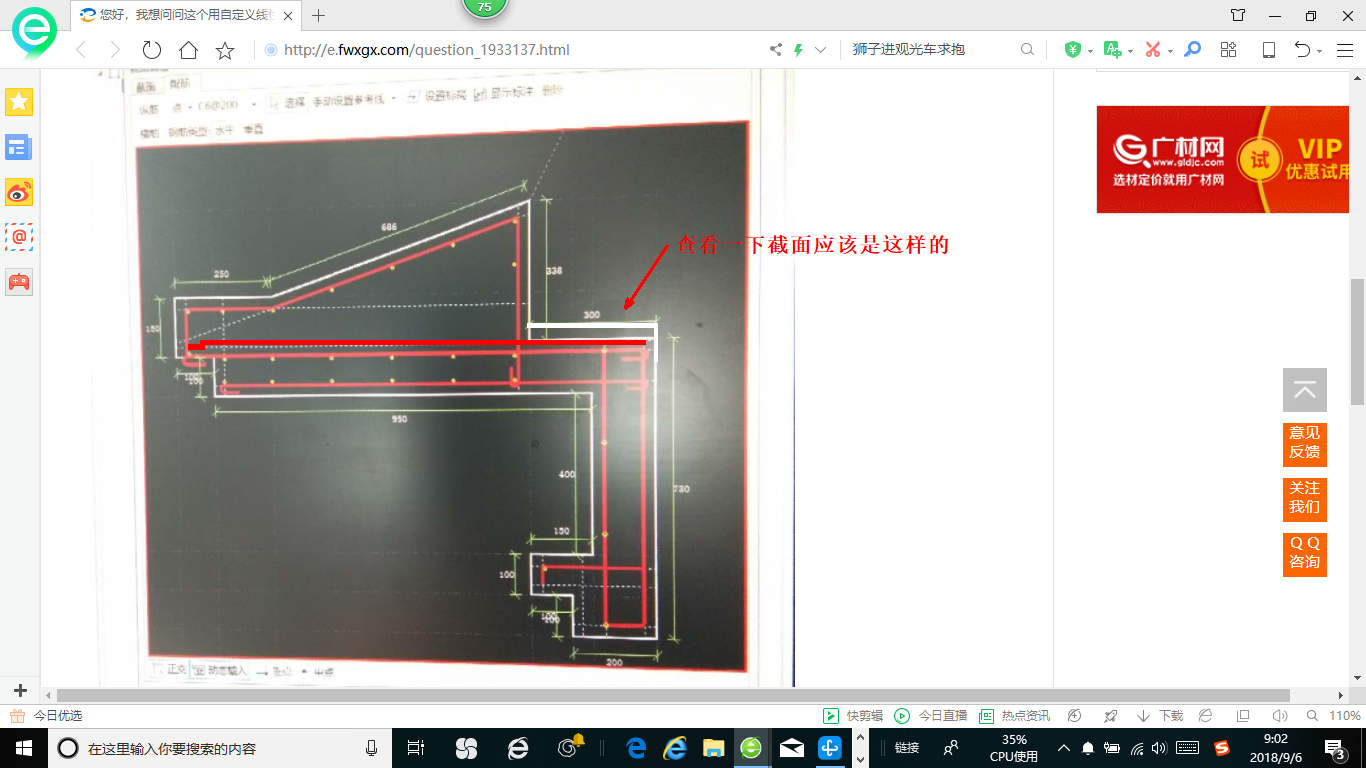This screenshot has width=1366, height=768.
Task: Reload the current page
Action: pyautogui.click(x=151, y=49)
